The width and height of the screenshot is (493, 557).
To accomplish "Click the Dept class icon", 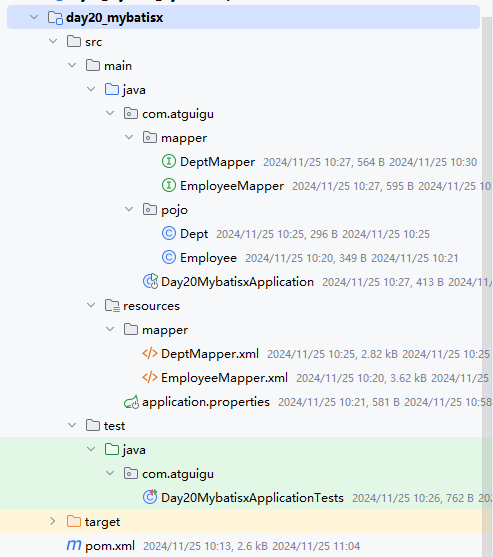I will pyautogui.click(x=169, y=233).
